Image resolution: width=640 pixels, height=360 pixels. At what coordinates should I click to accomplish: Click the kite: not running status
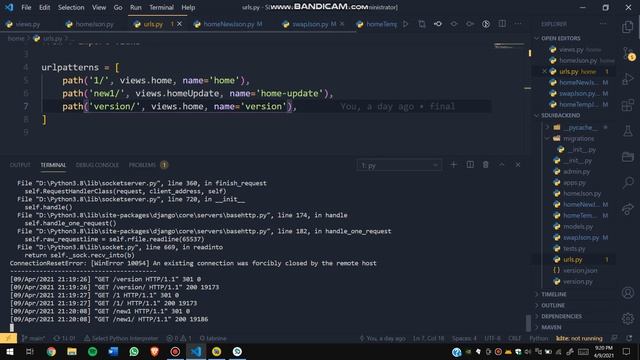(579, 338)
